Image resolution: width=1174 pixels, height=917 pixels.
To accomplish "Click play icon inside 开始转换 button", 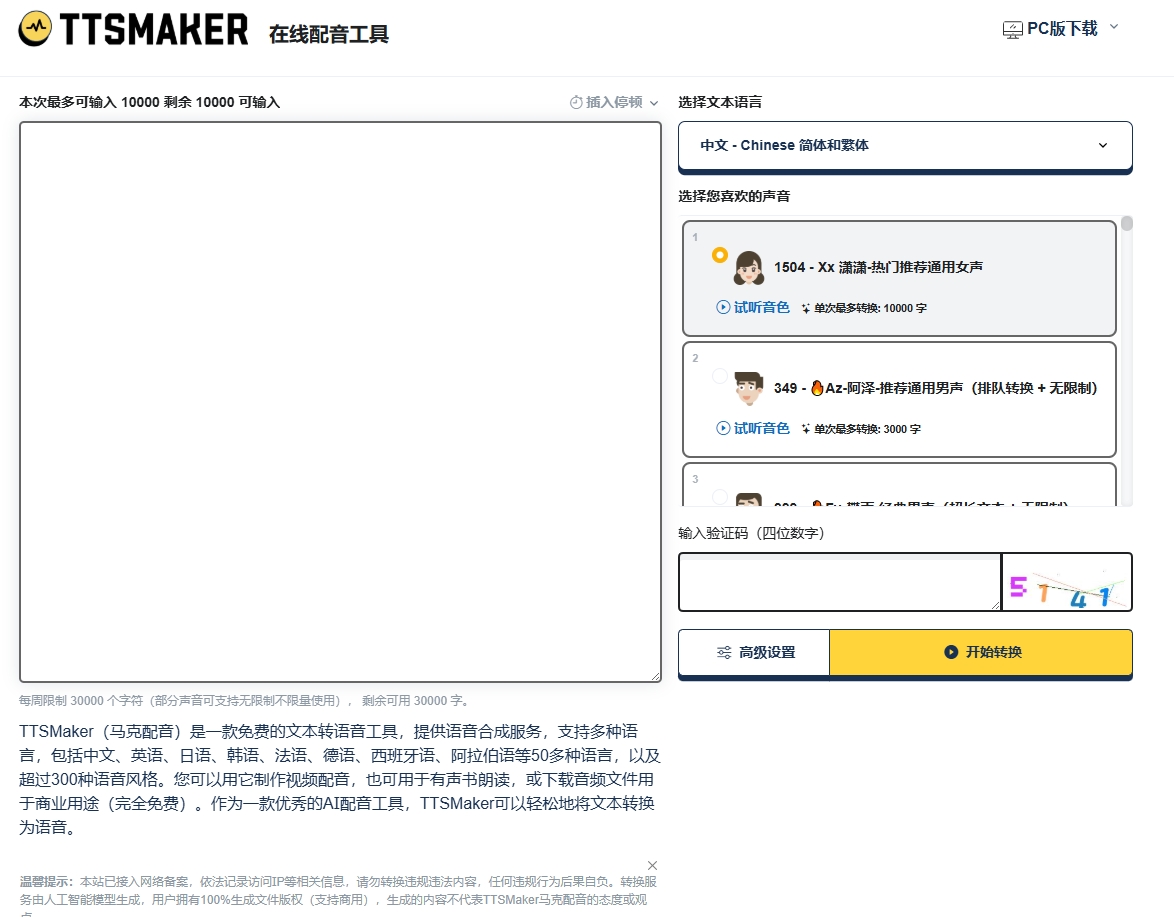I will [951, 652].
